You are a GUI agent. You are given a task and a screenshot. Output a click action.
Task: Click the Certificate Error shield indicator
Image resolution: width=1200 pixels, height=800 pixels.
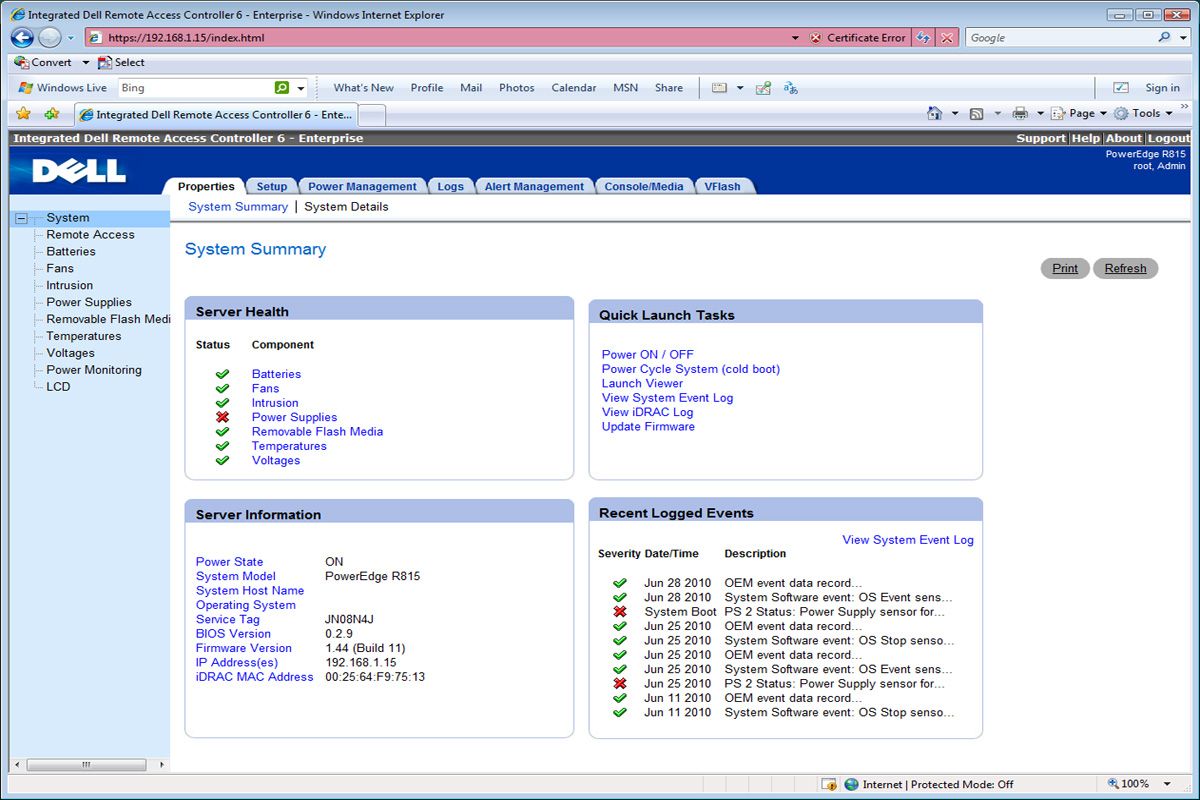click(x=858, y=38)
